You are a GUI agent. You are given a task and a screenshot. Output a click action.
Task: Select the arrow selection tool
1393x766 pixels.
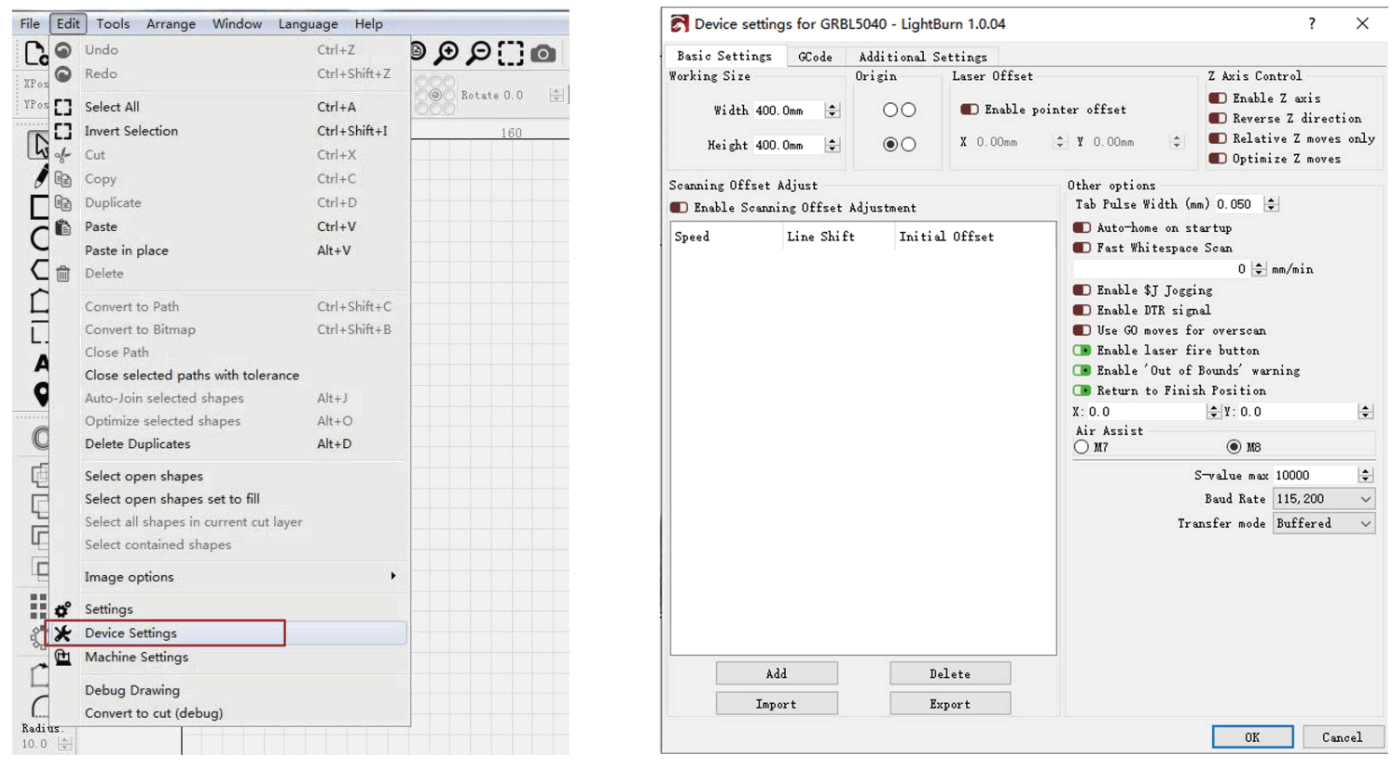(40, 145)
